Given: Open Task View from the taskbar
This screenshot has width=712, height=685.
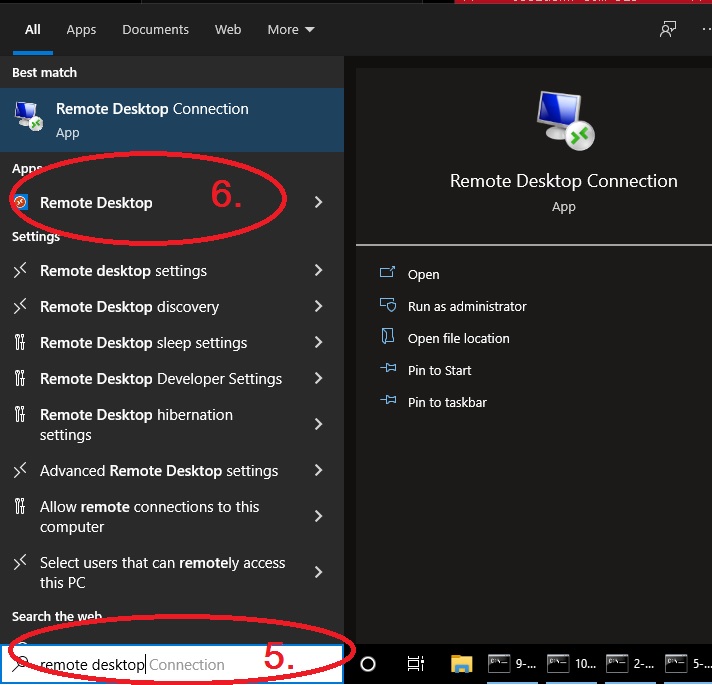Looking at the screenshot, I should [415, 664].
